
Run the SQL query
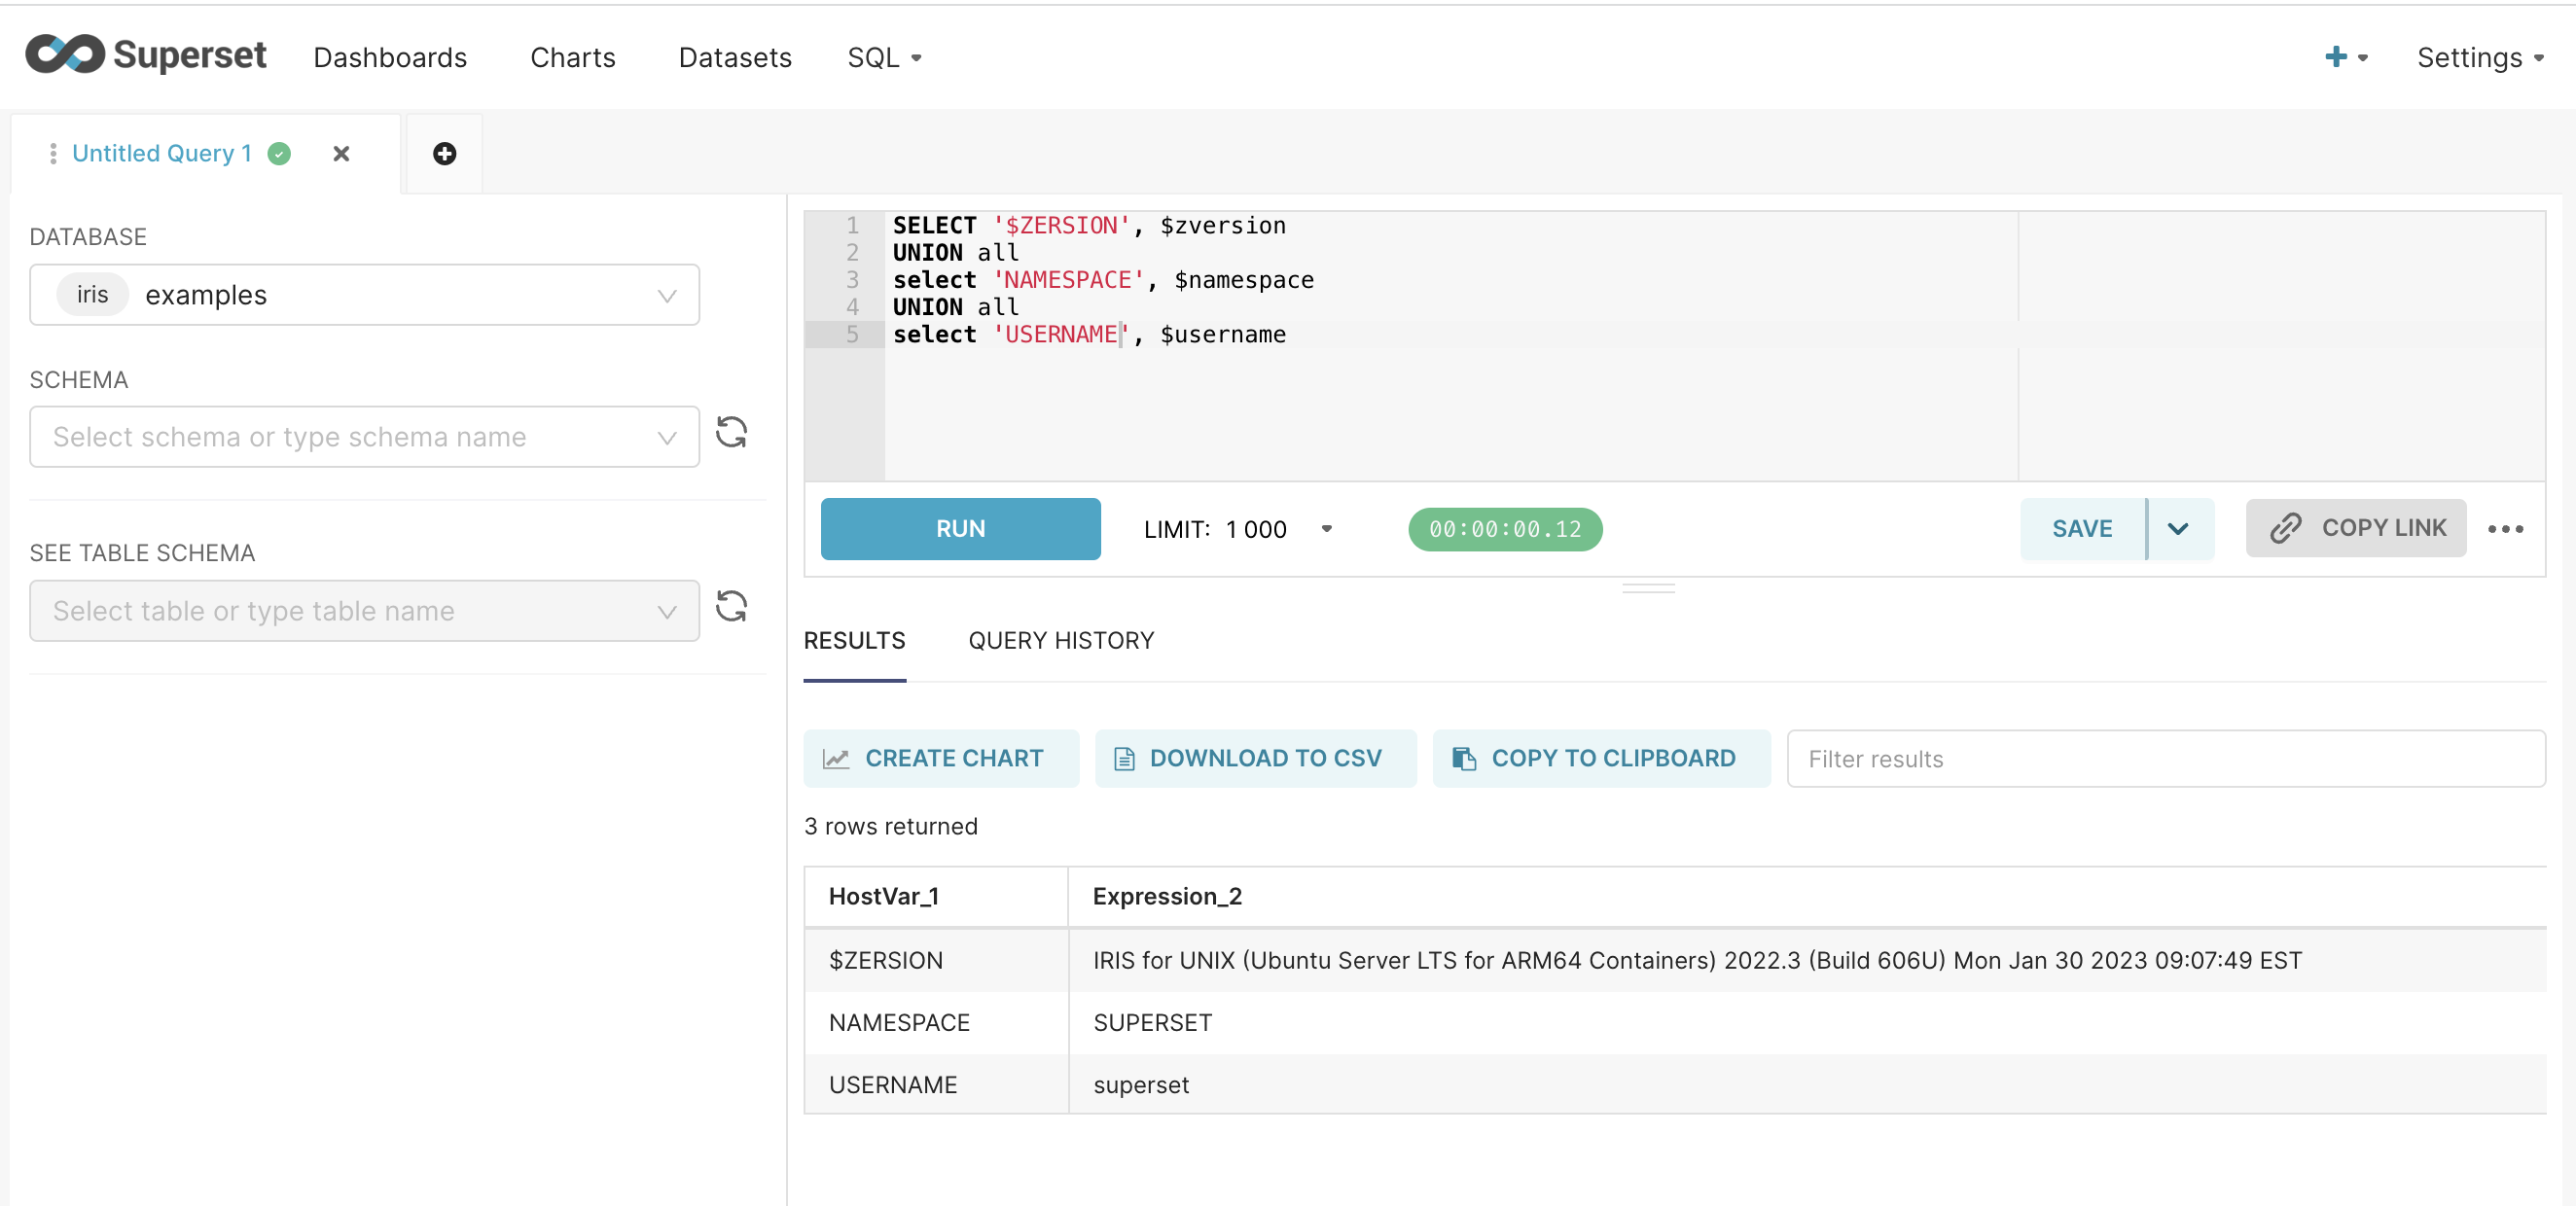pyautogui.click(x=960, y=529)
